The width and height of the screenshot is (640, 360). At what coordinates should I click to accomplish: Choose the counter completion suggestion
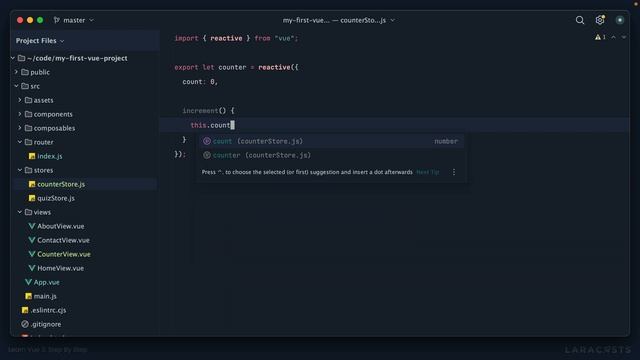click(x=331, y=155)
